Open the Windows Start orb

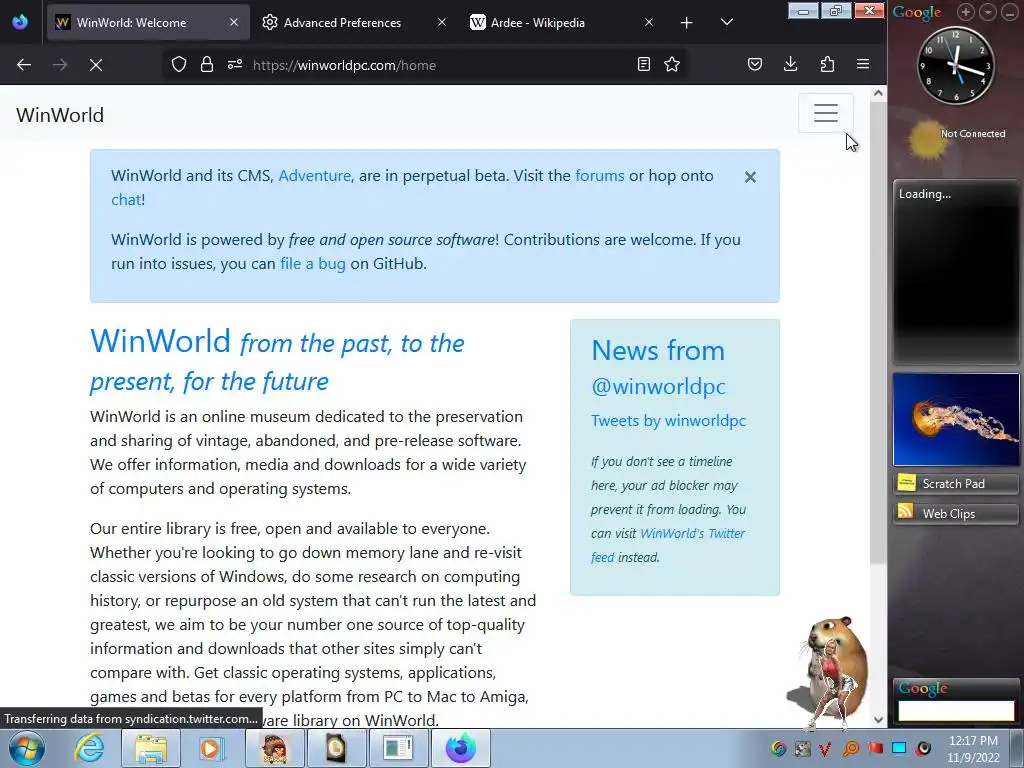coord(27,748)
